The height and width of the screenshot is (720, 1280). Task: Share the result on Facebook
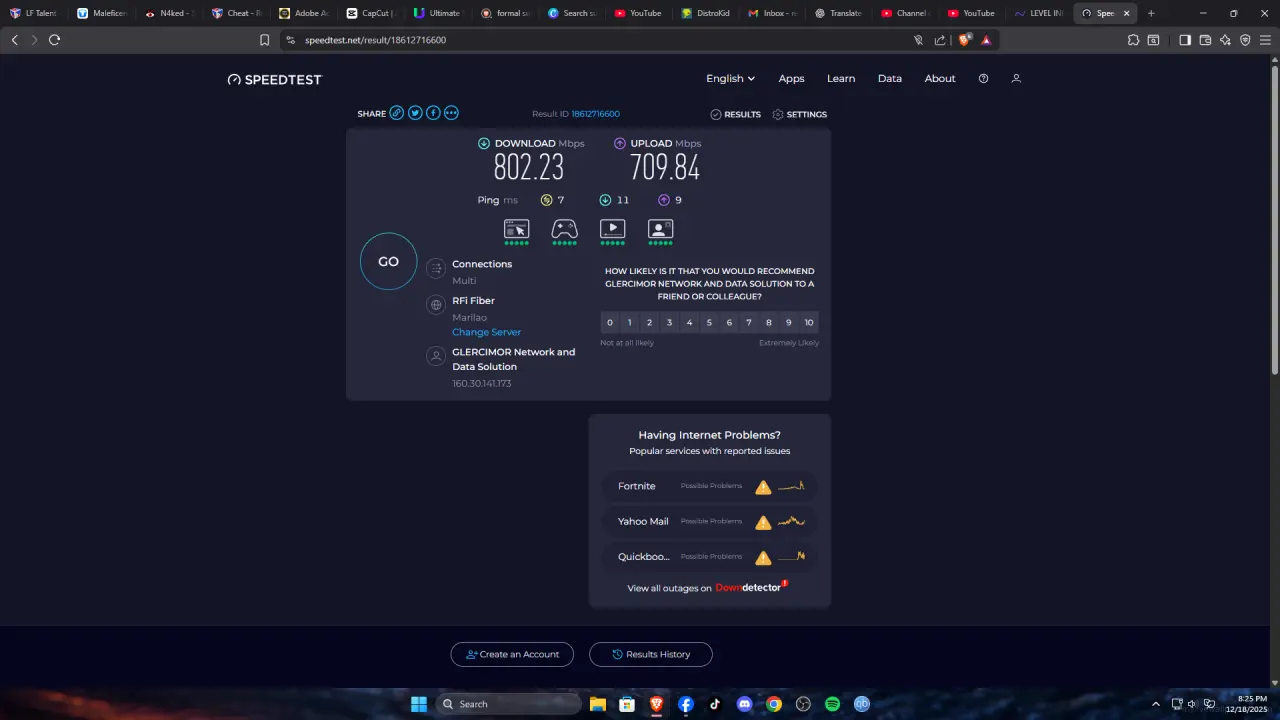pyautogui.click(x=433, y=113)
